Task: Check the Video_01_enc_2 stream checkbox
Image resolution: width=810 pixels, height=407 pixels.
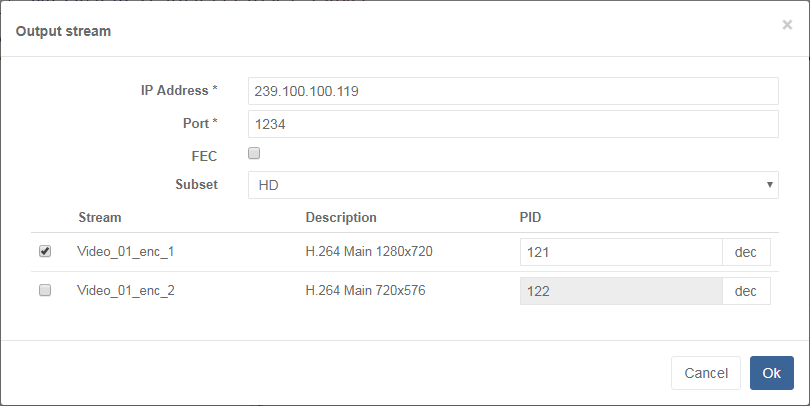Action: click(x=45, y=290)
